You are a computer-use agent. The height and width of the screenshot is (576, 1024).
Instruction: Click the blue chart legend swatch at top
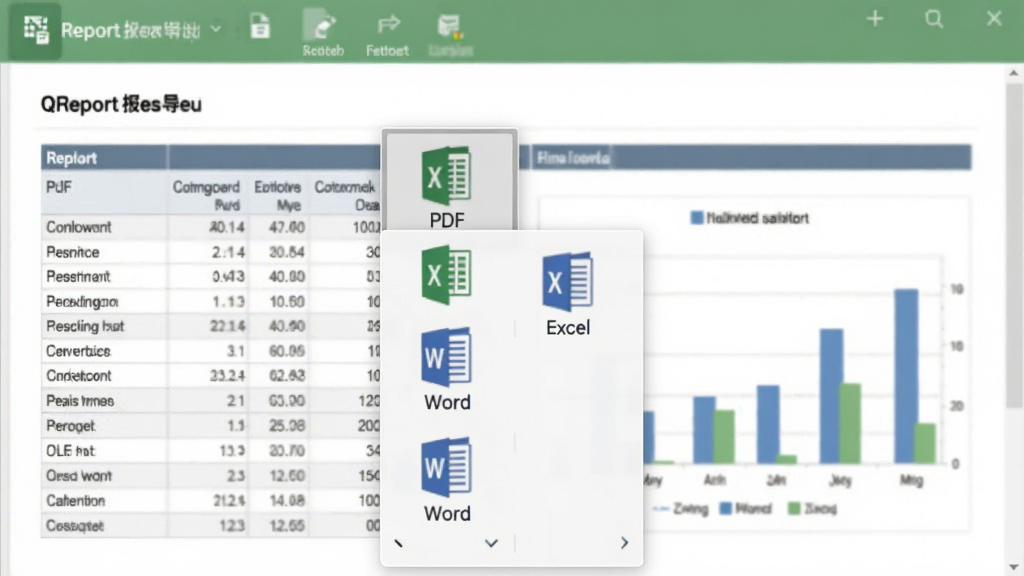point(697,217)
